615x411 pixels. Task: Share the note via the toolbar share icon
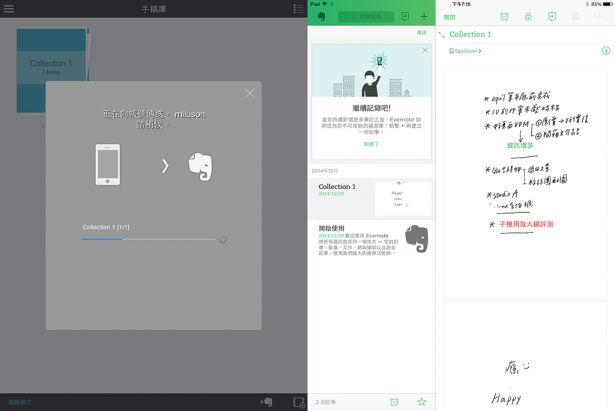(x=552, y=16)
